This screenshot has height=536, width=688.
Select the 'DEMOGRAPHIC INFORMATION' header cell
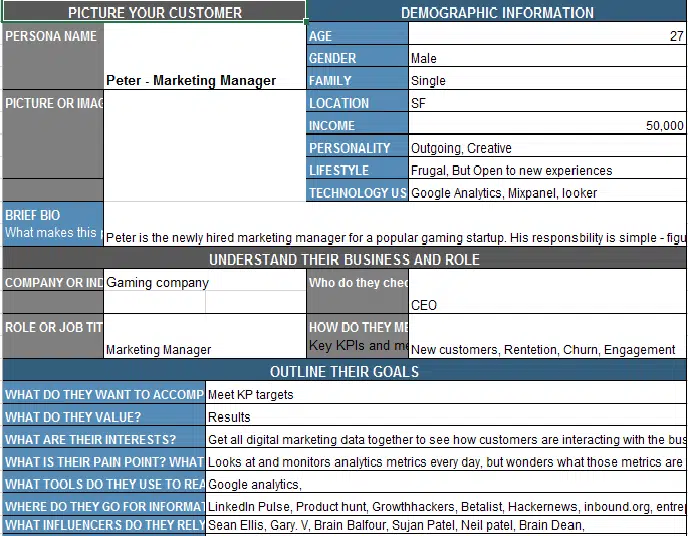point(497,13)
